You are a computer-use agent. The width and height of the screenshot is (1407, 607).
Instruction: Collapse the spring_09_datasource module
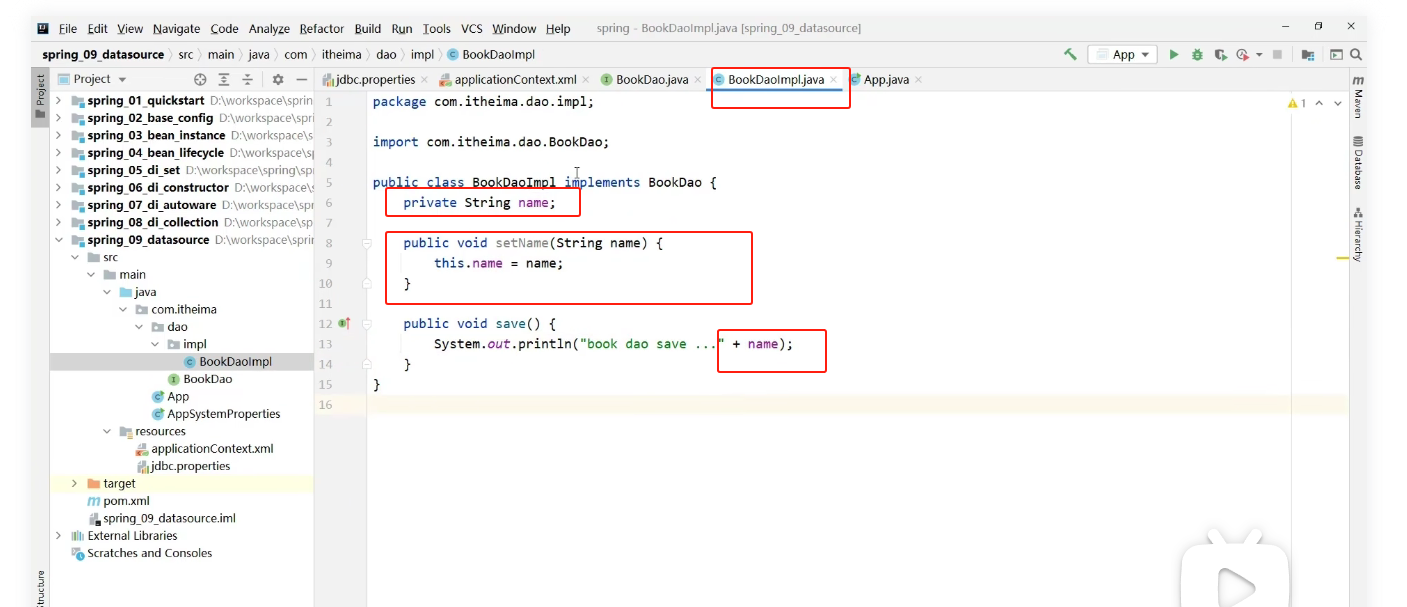point(58,240)
